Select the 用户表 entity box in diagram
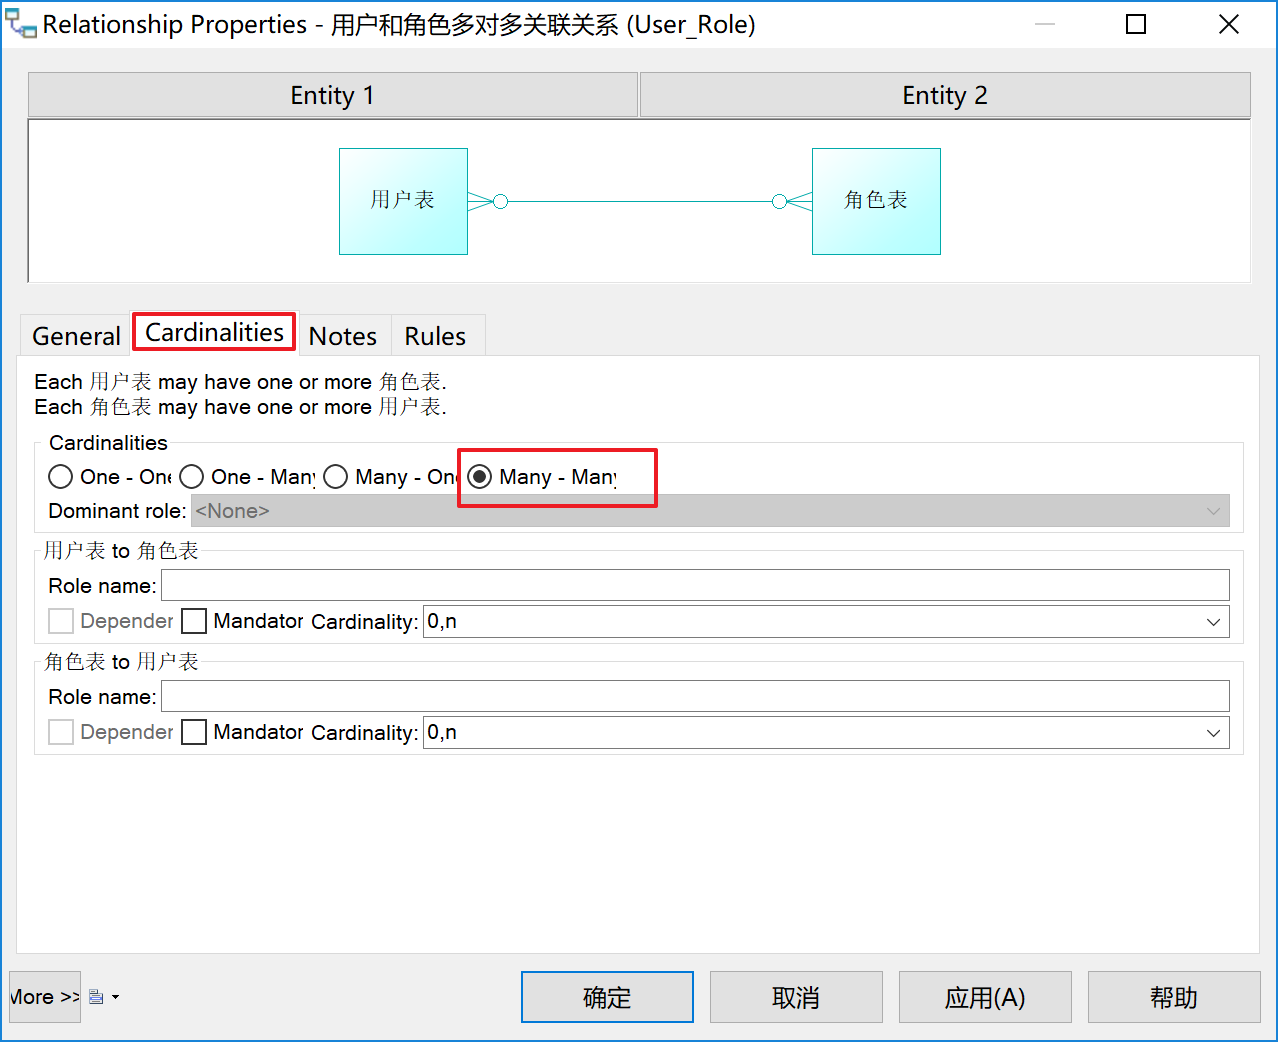This screenshot has width=1278, height=1042. pyautogui.click(x=403, y=201)
